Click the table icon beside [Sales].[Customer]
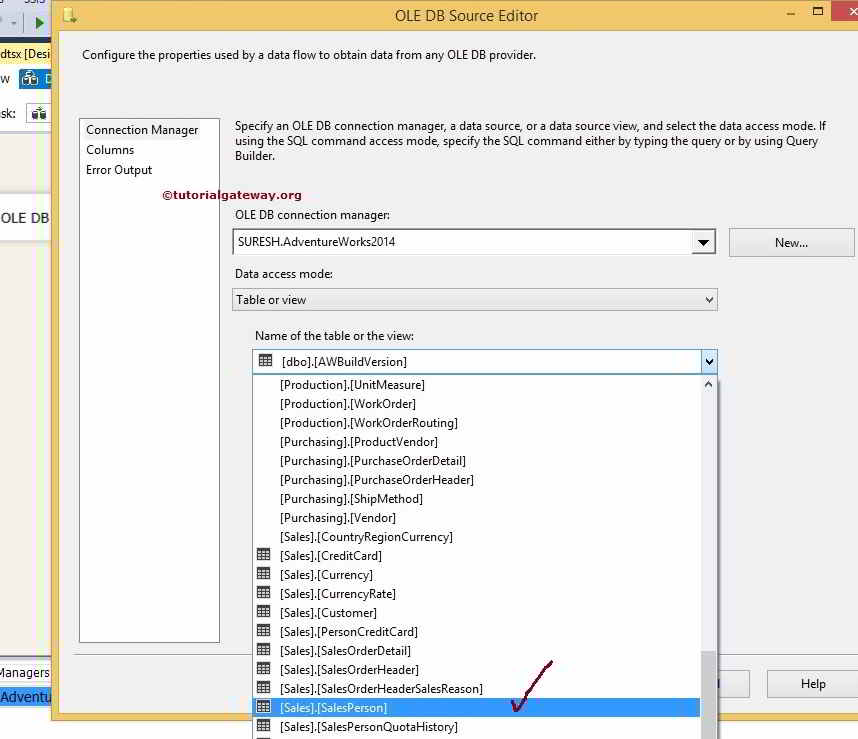The width and height of the screenshot is (858, 739). point(262,612)
